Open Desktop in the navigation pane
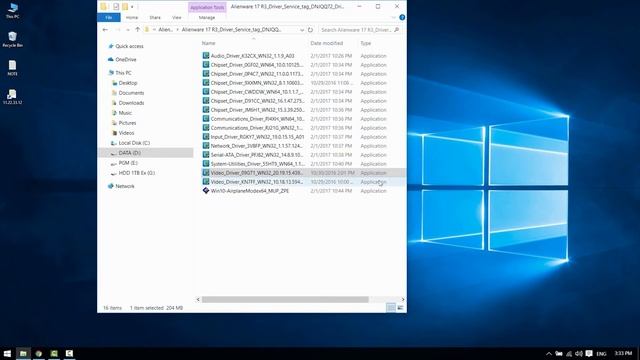This screenshot has height=360, width=640. [x=128, y=83]
